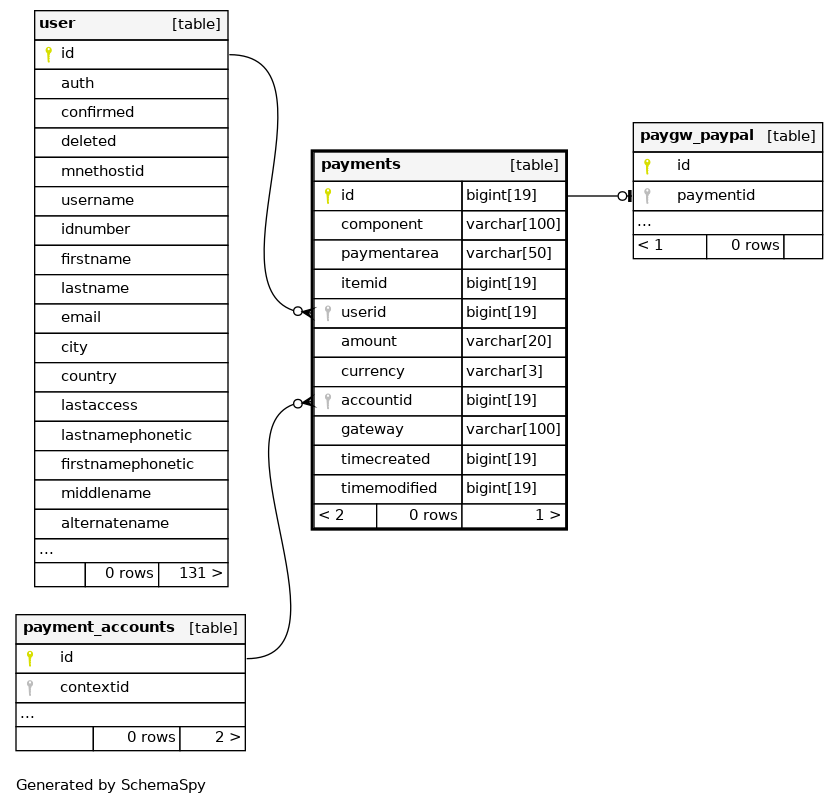Select the payments table header
Image resolution: width=839 pixels, height=805 pixels.
pyautogui.click(x=361, y=165)
